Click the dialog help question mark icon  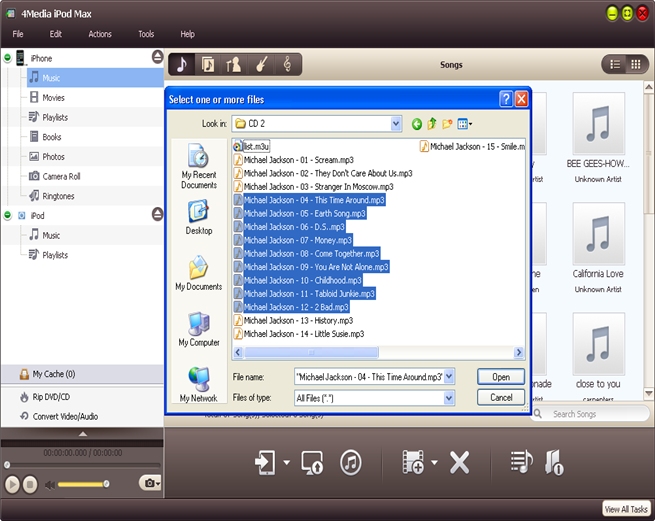[506, 99]
